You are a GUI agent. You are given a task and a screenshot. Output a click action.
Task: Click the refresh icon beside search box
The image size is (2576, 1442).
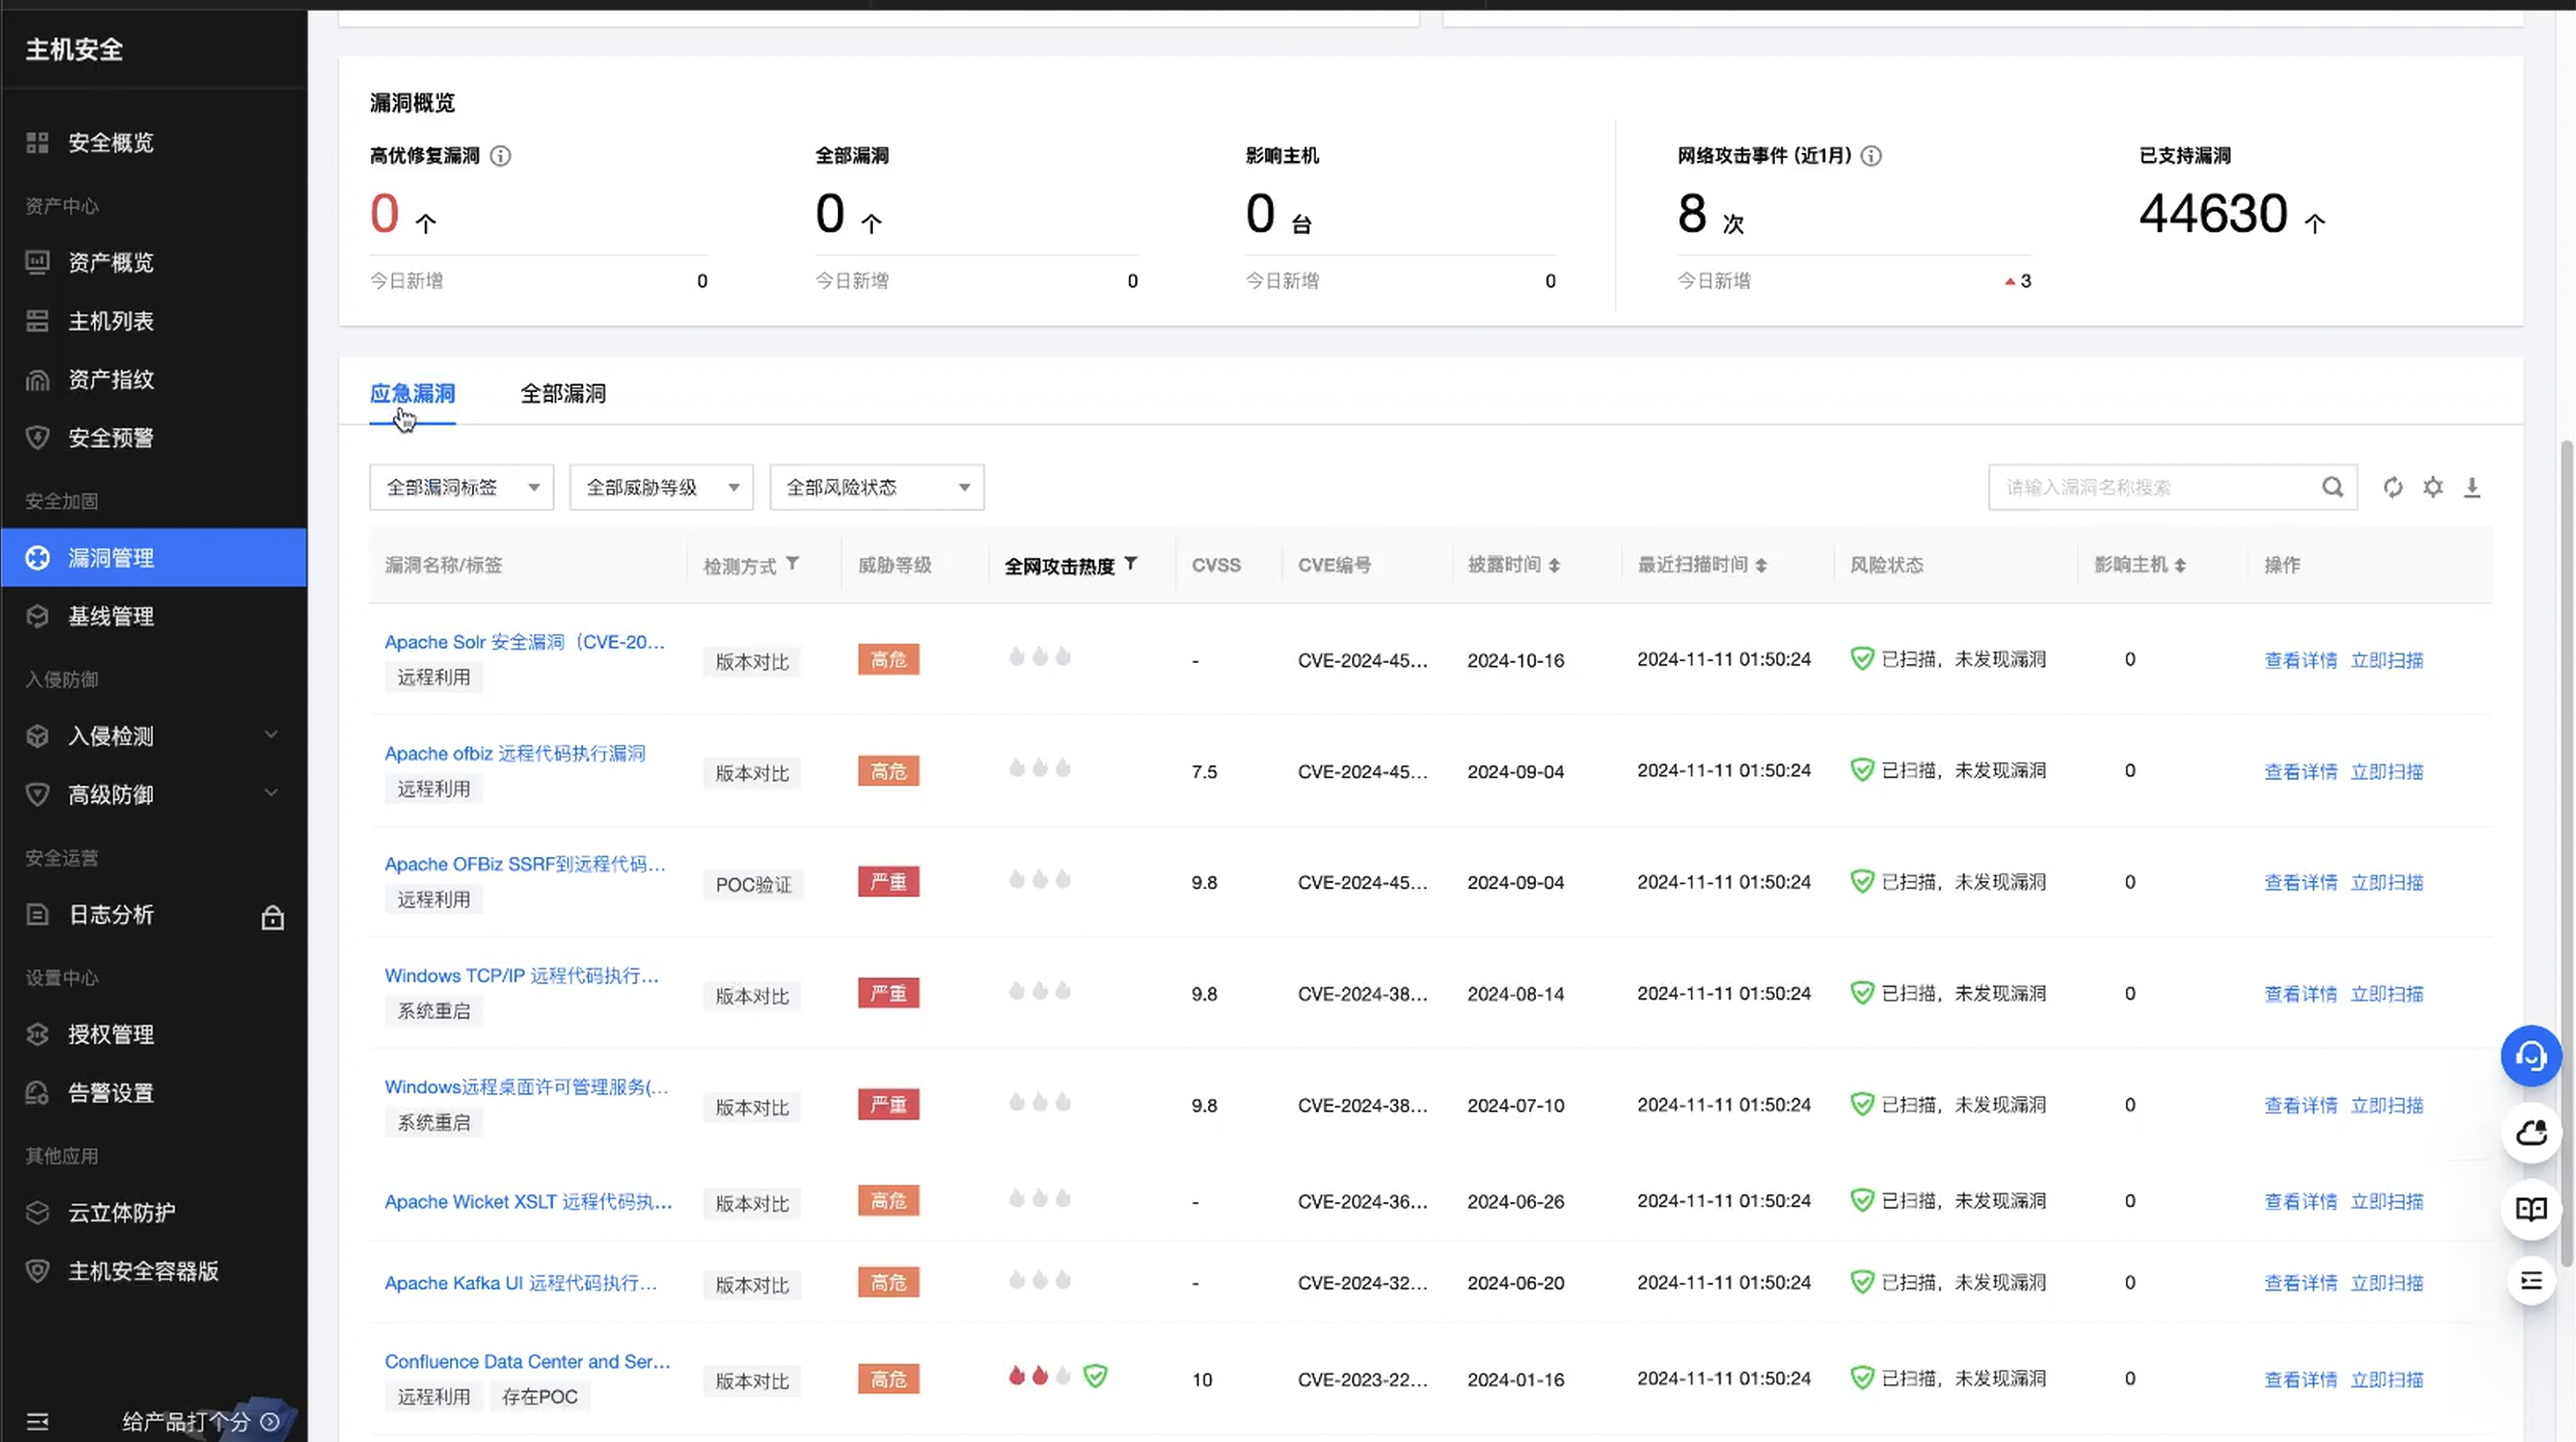pyautogui.click(x=2392, y=487)
